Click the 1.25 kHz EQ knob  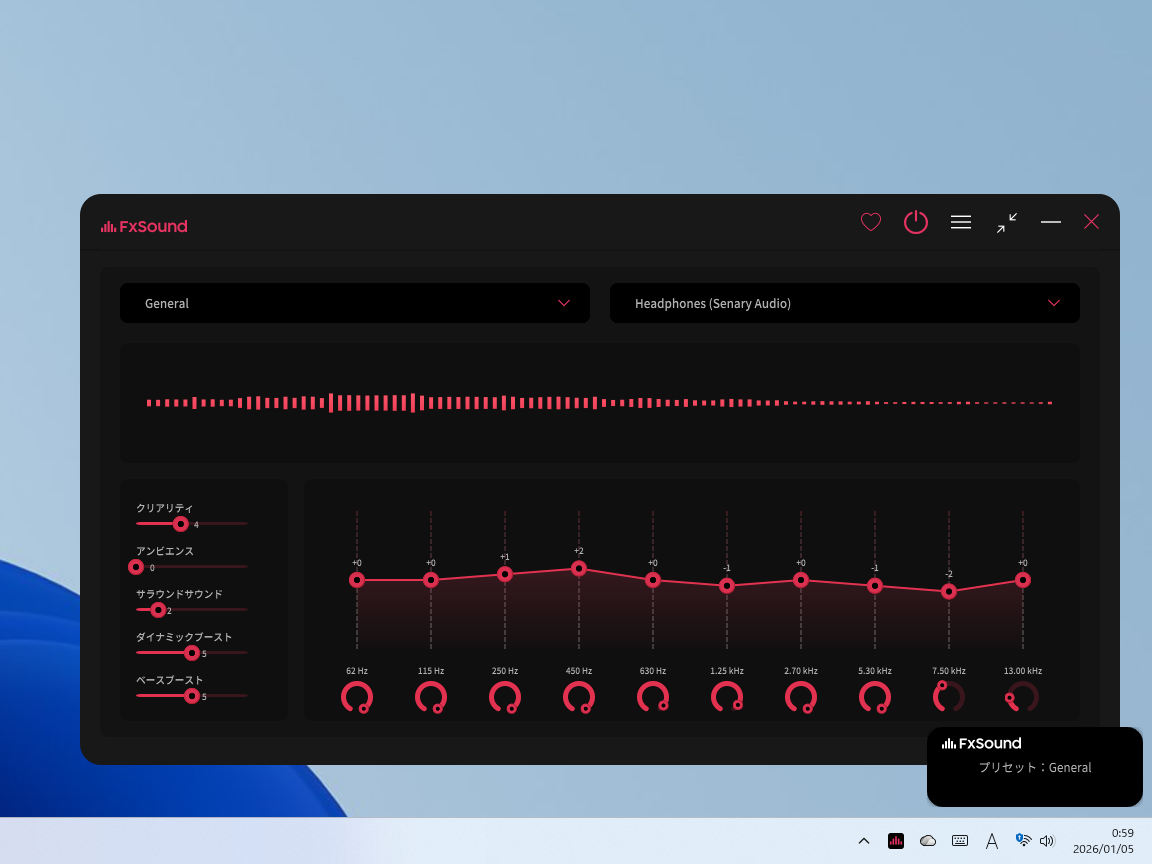727,697
